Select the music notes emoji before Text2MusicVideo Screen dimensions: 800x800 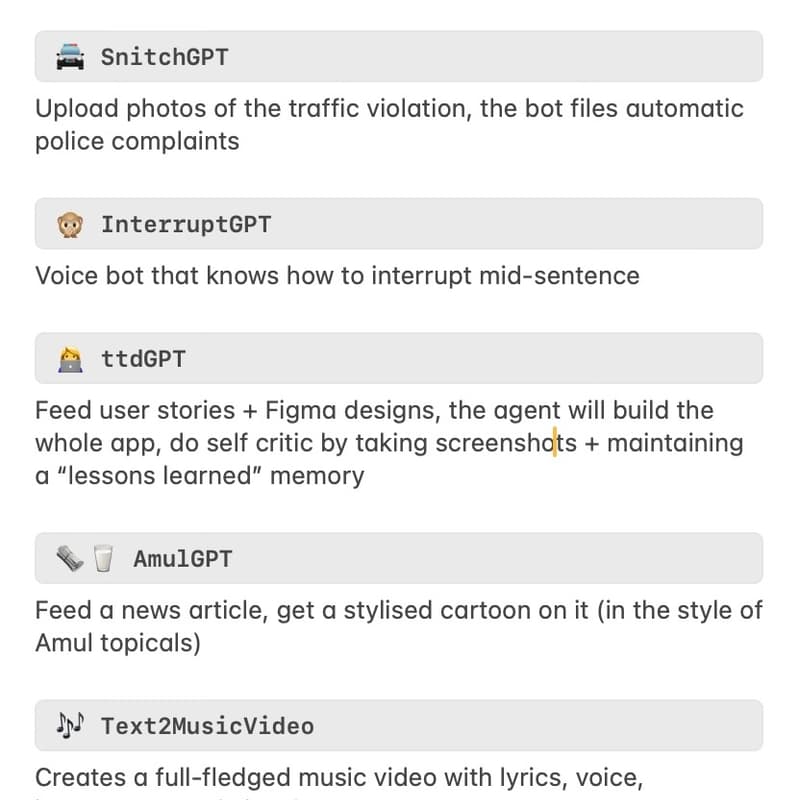click(x=70, y=725)
